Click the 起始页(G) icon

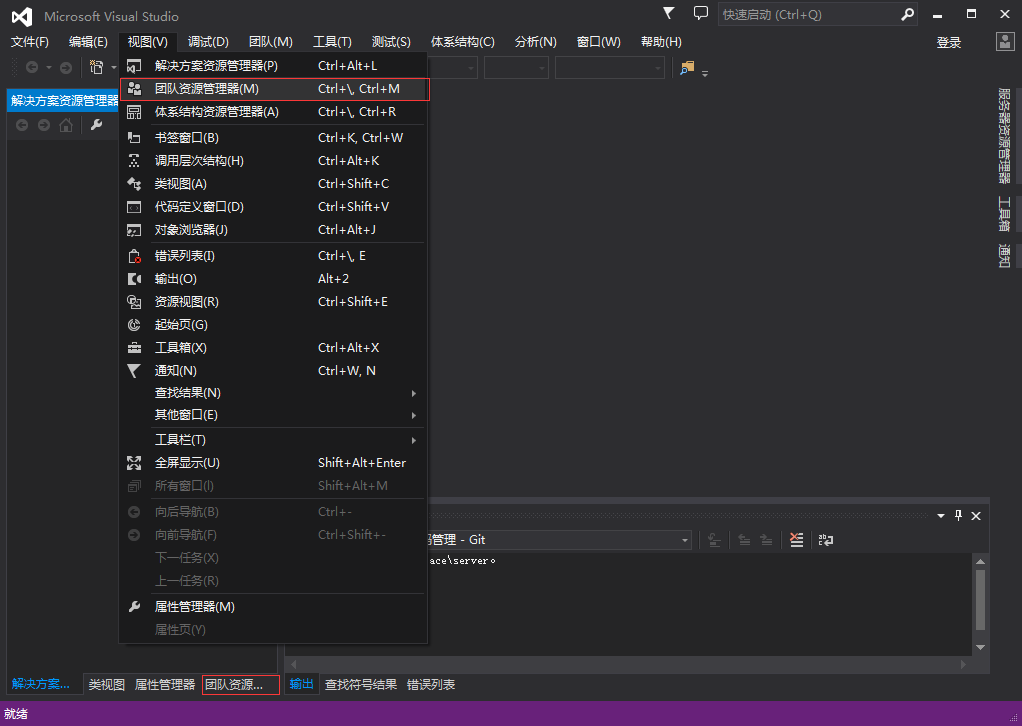(134, 325)
